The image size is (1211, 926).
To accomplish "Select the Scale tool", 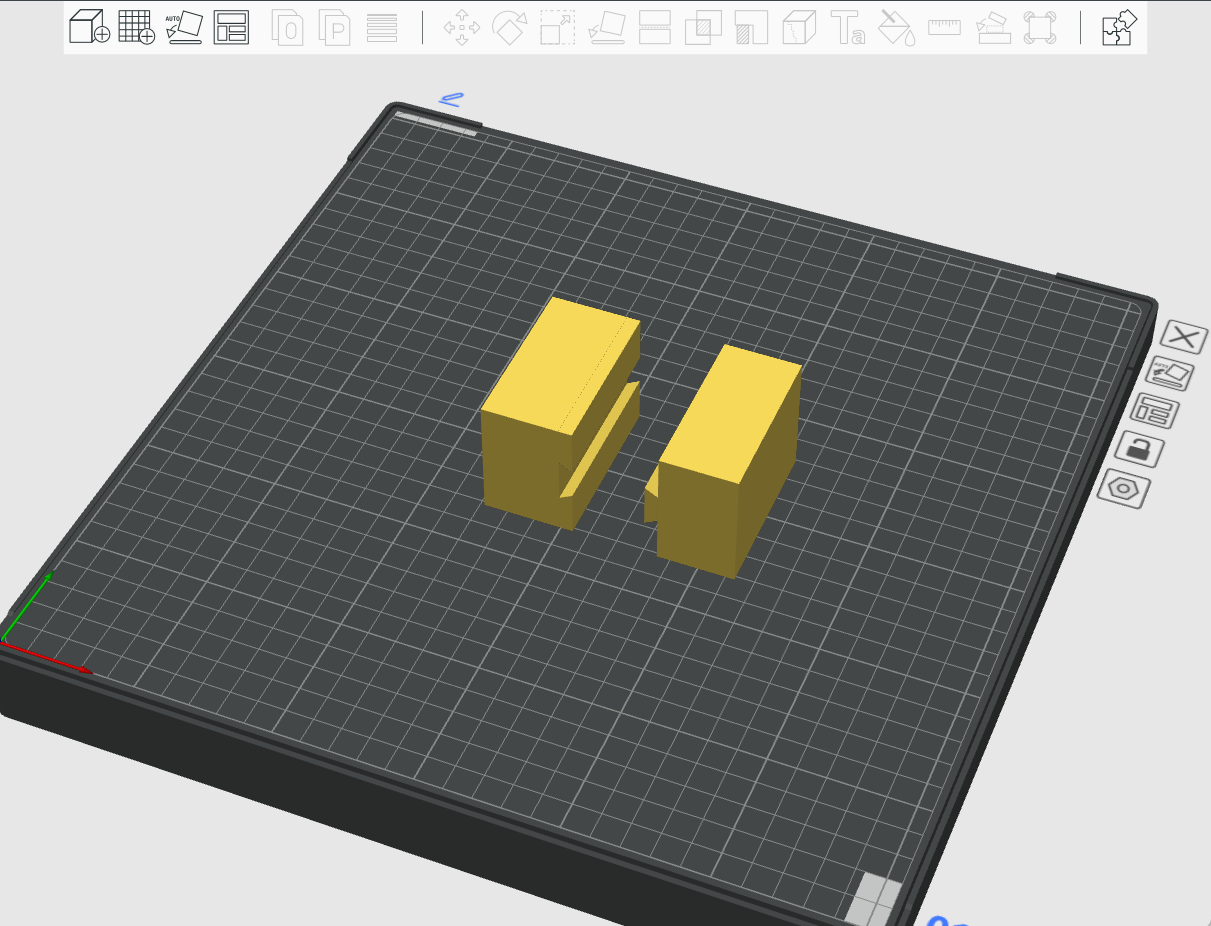I will pyautogui.click(x=557, y=27).
